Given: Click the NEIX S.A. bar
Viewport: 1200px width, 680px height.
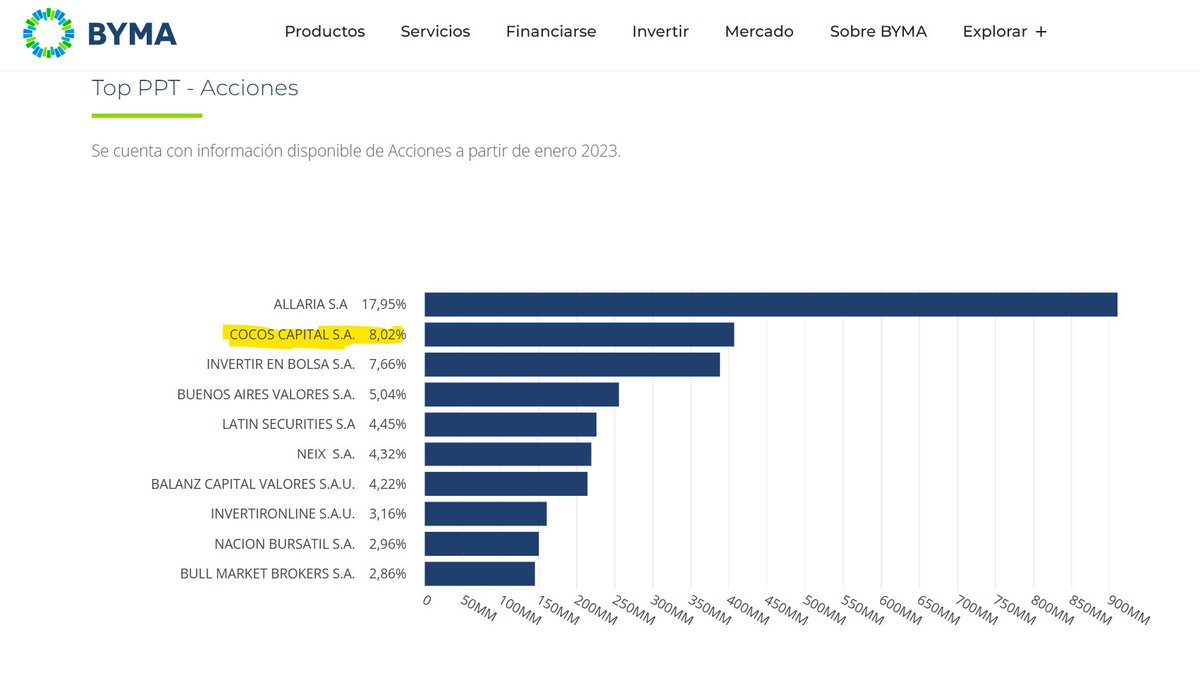Looking at the screenshot, I should pos(508,454).
